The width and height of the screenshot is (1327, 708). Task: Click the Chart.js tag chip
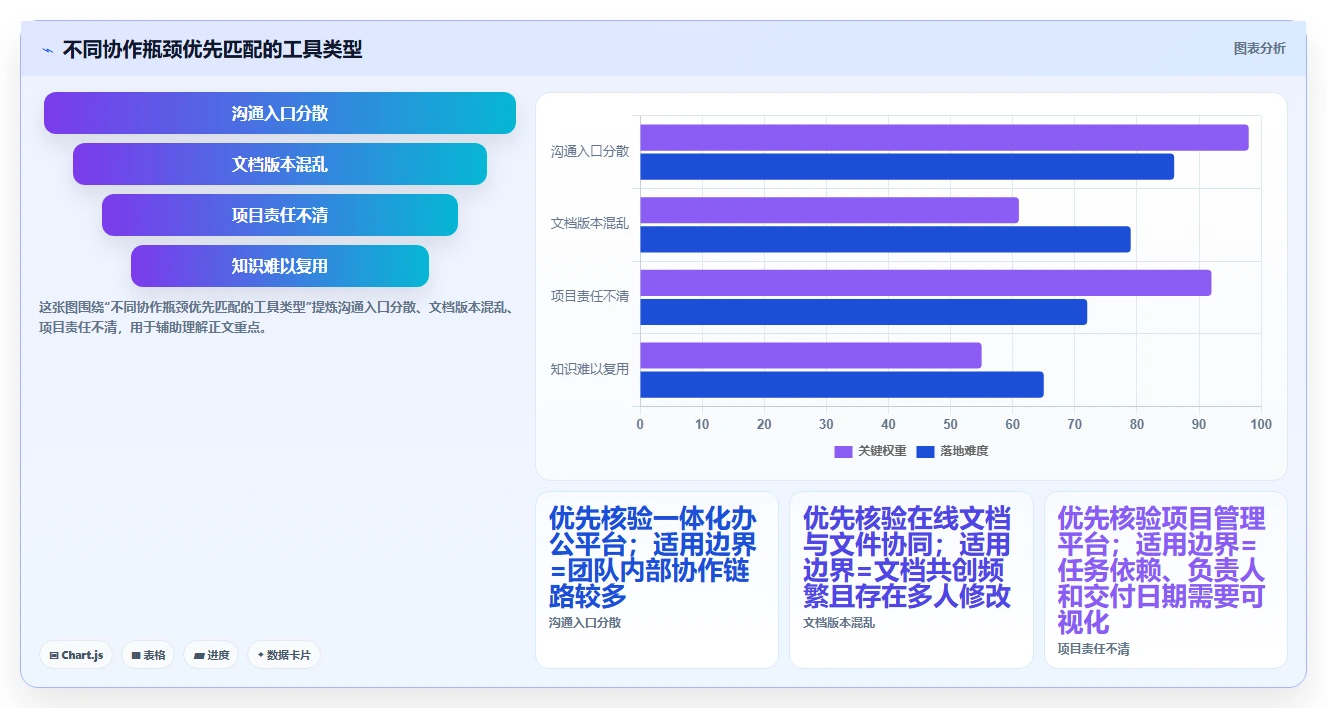click(76, 655)
